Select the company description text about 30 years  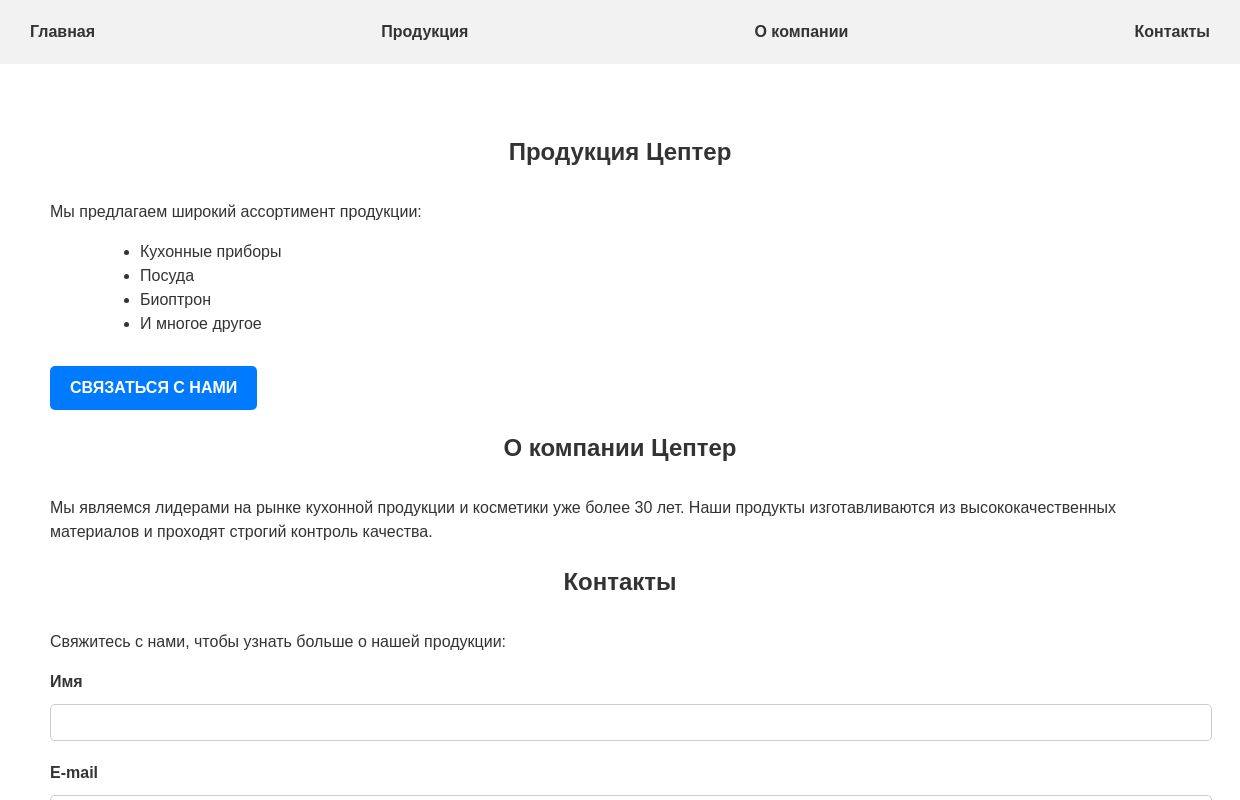click(583, 519)
